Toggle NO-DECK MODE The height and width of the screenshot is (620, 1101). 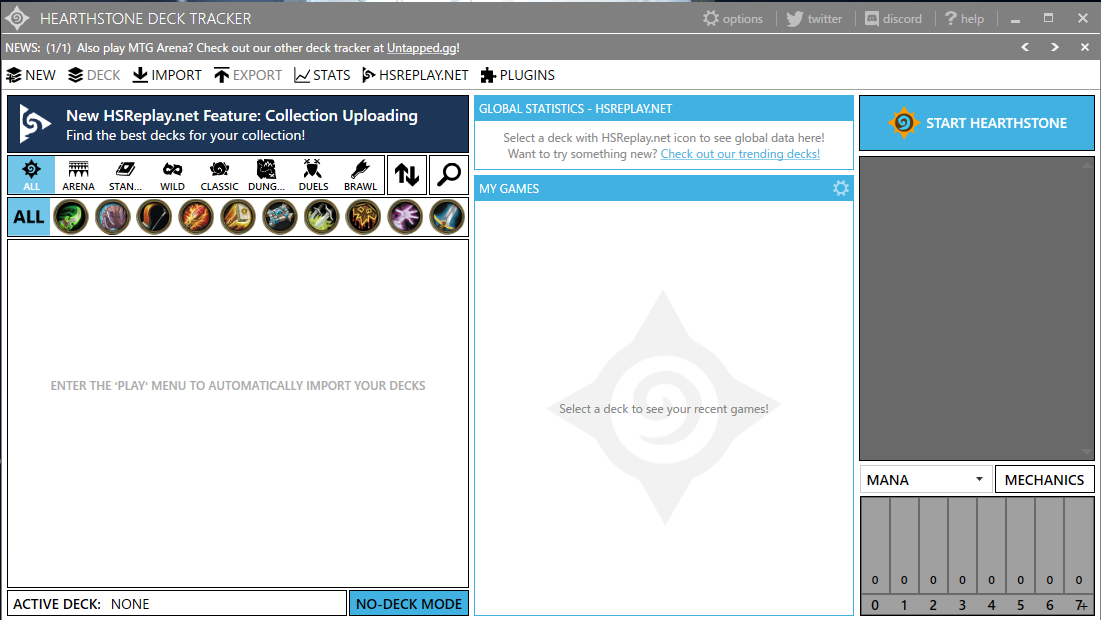[409, 604]
